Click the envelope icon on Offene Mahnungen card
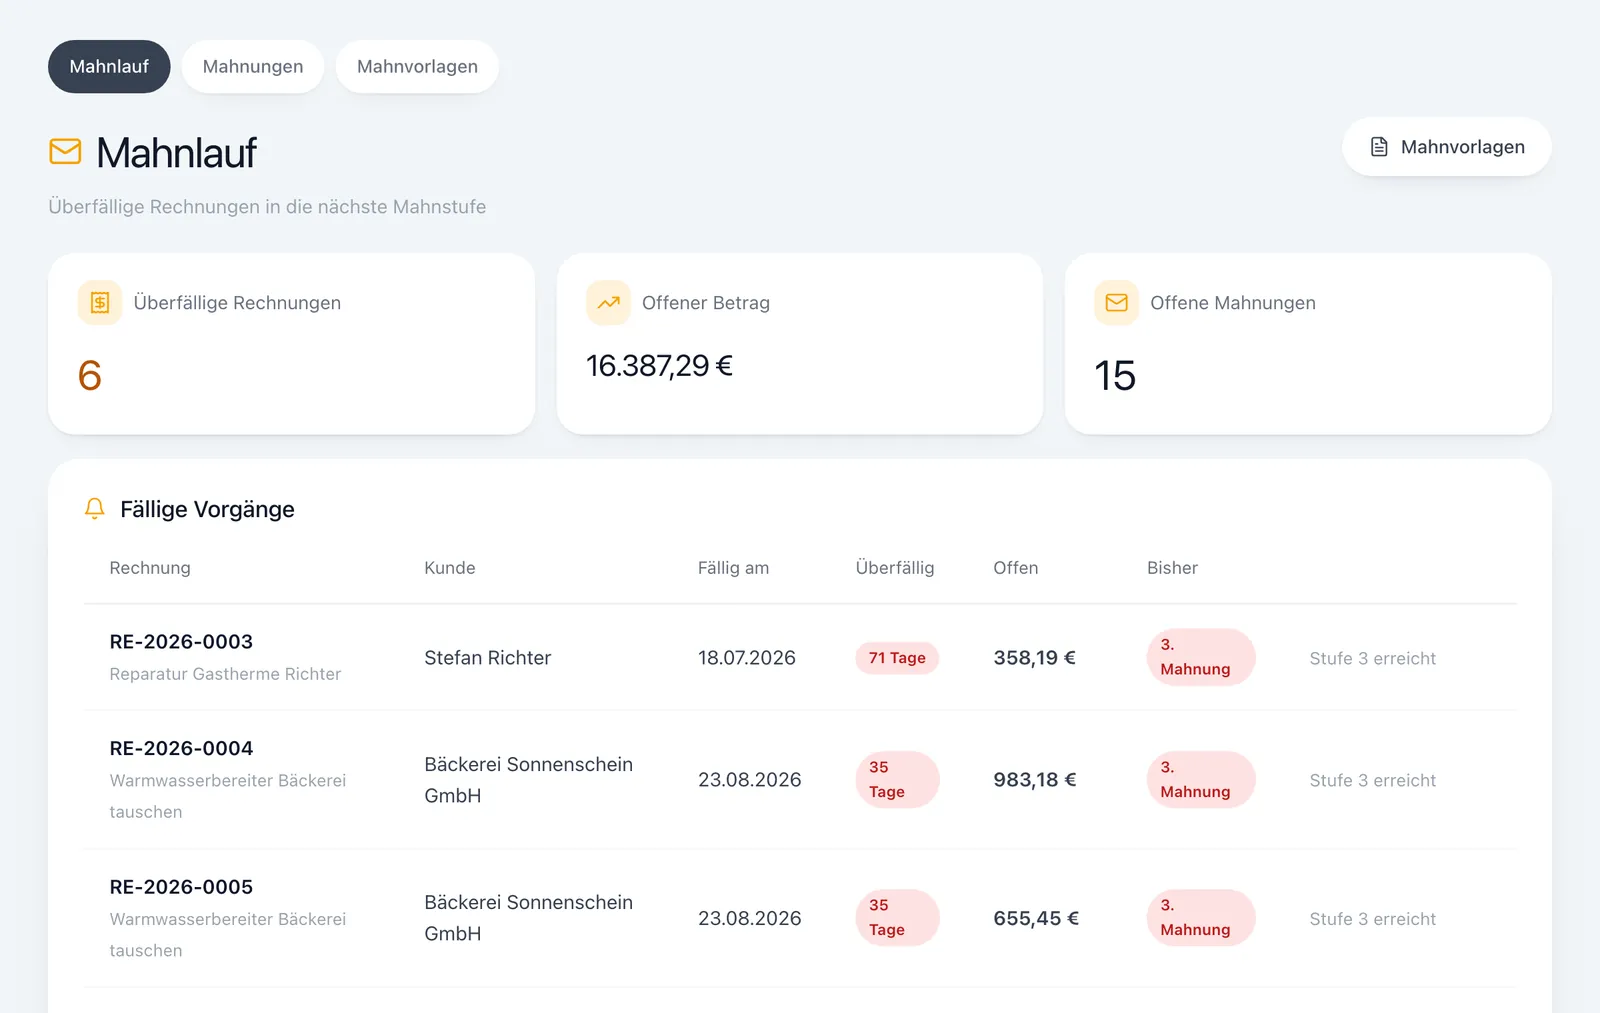 (x=1117, y=302)
